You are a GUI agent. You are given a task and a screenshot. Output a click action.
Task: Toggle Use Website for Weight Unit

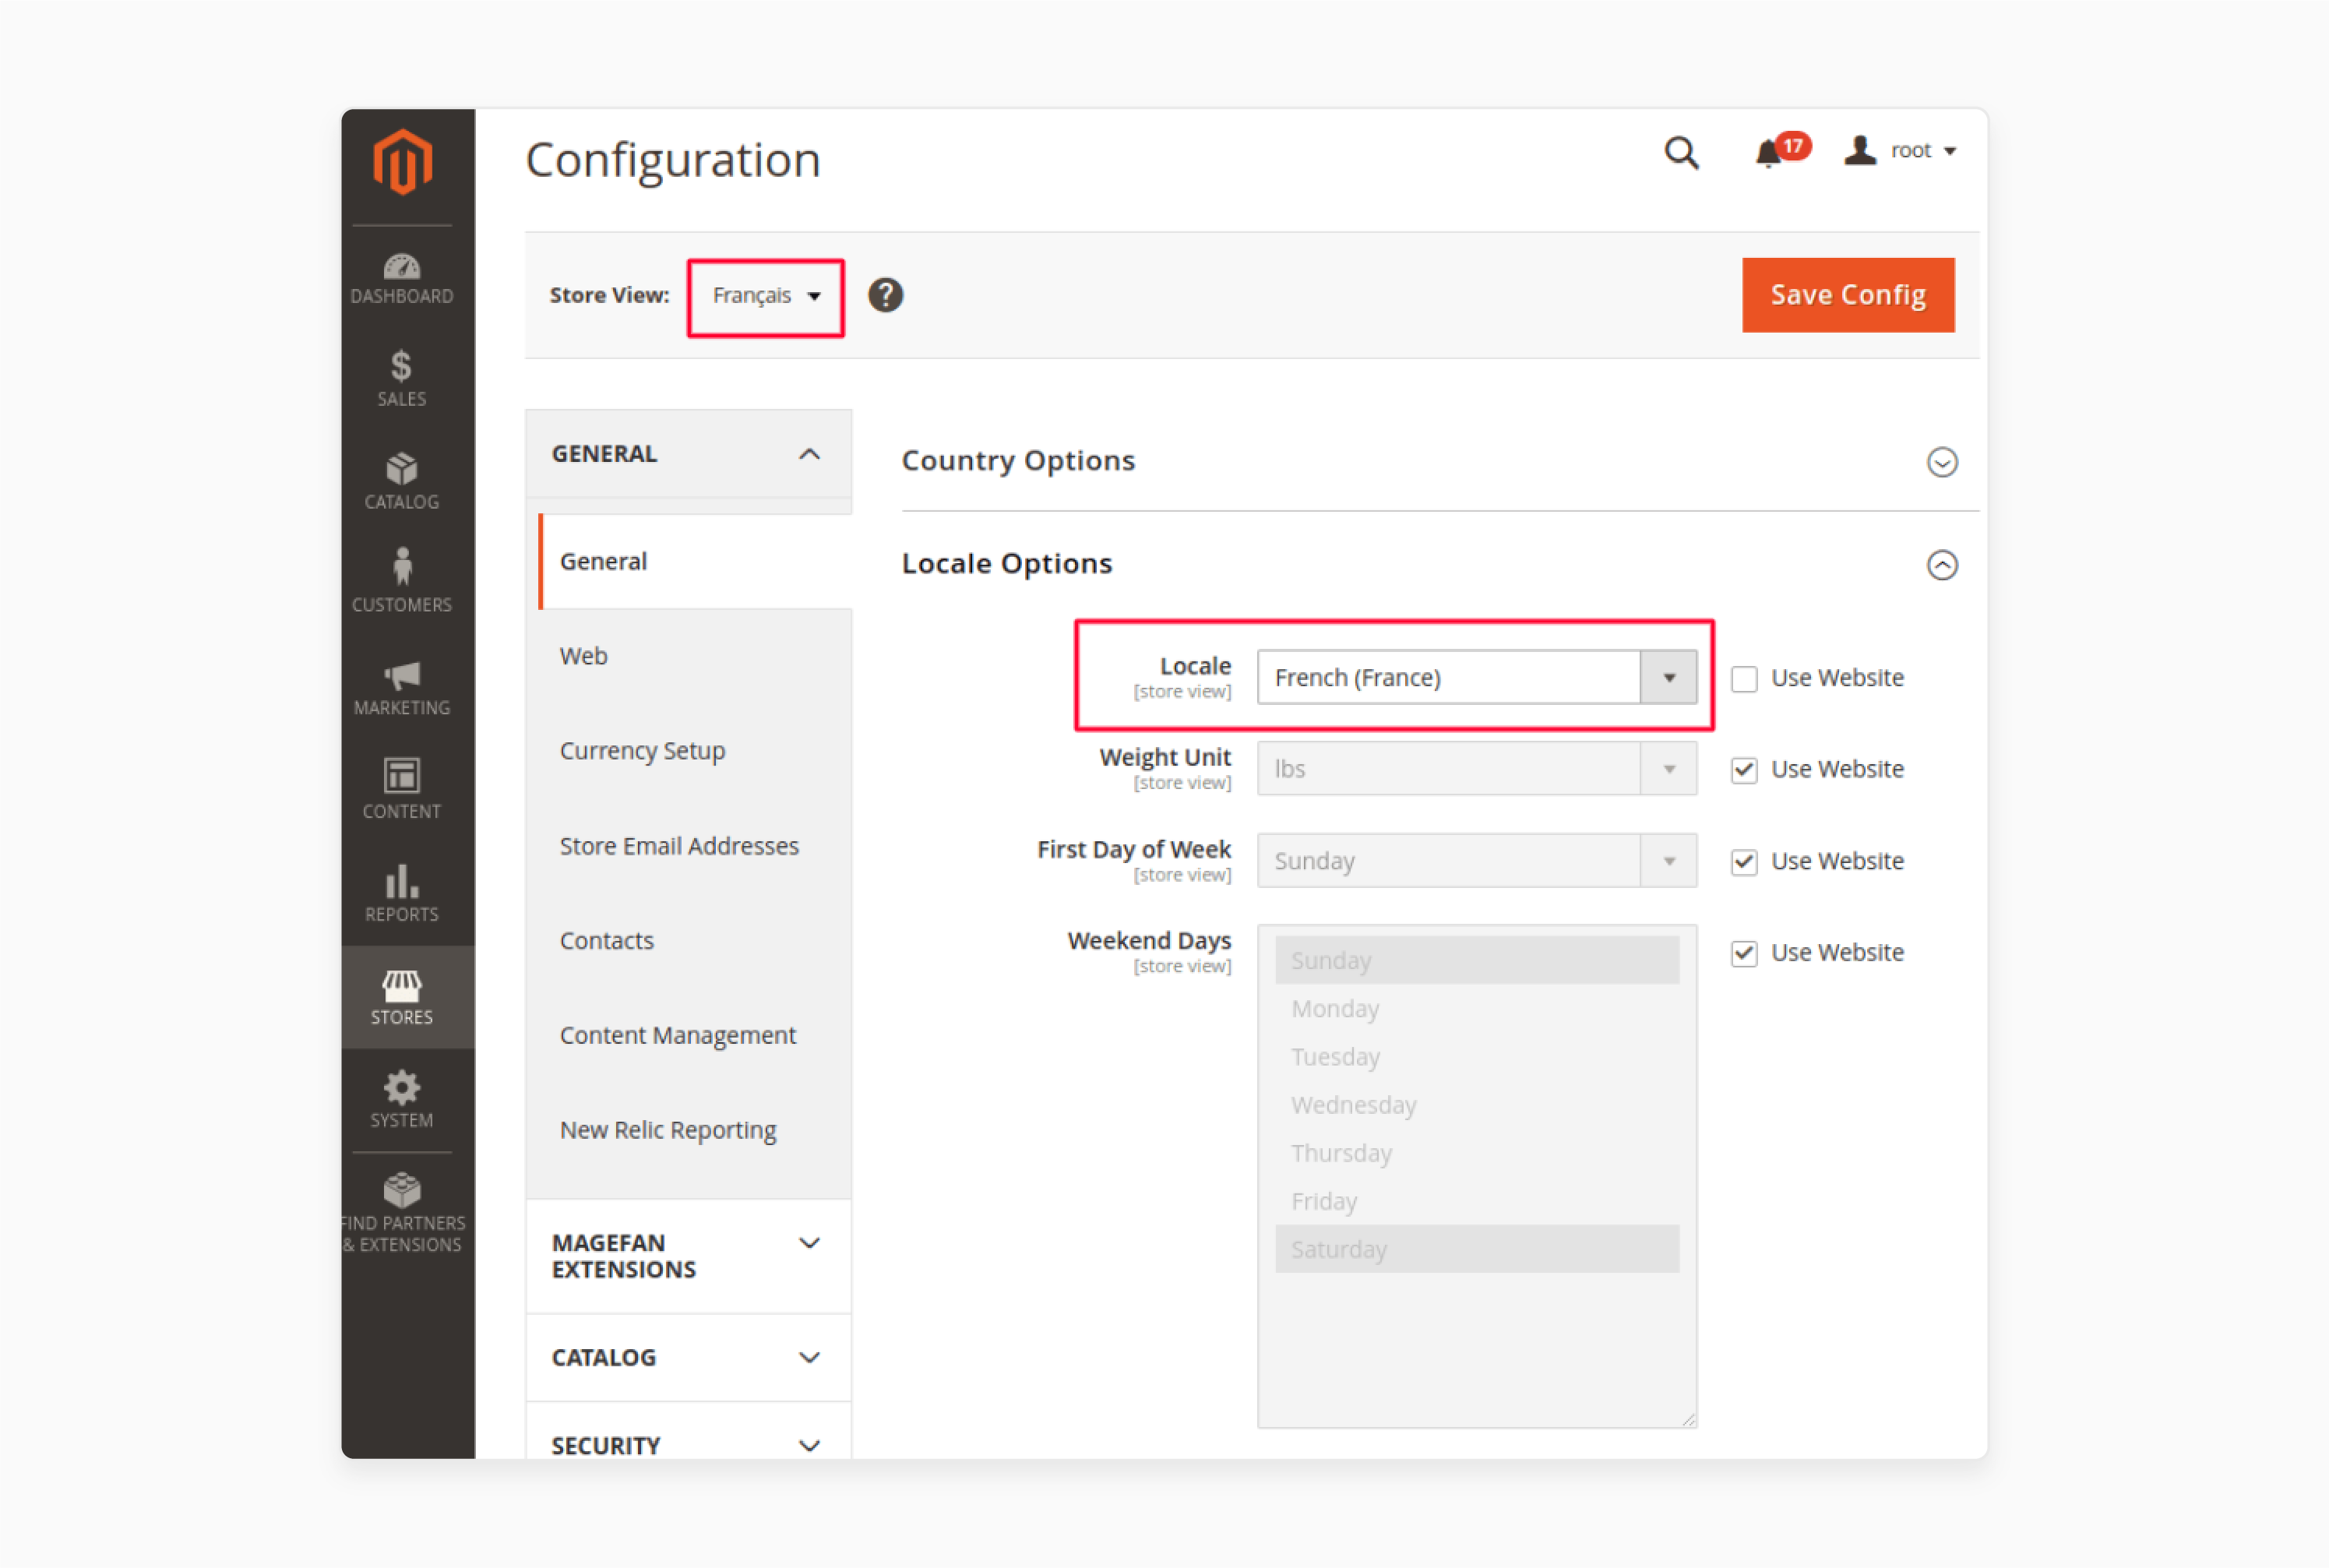1744,770
